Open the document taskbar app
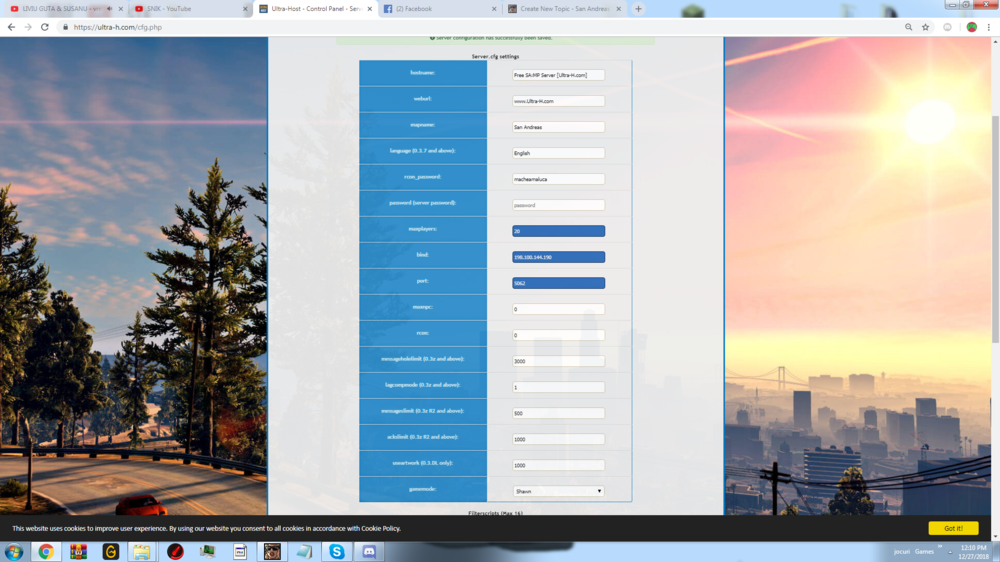Screen dimensions: 1000x562 240,552
